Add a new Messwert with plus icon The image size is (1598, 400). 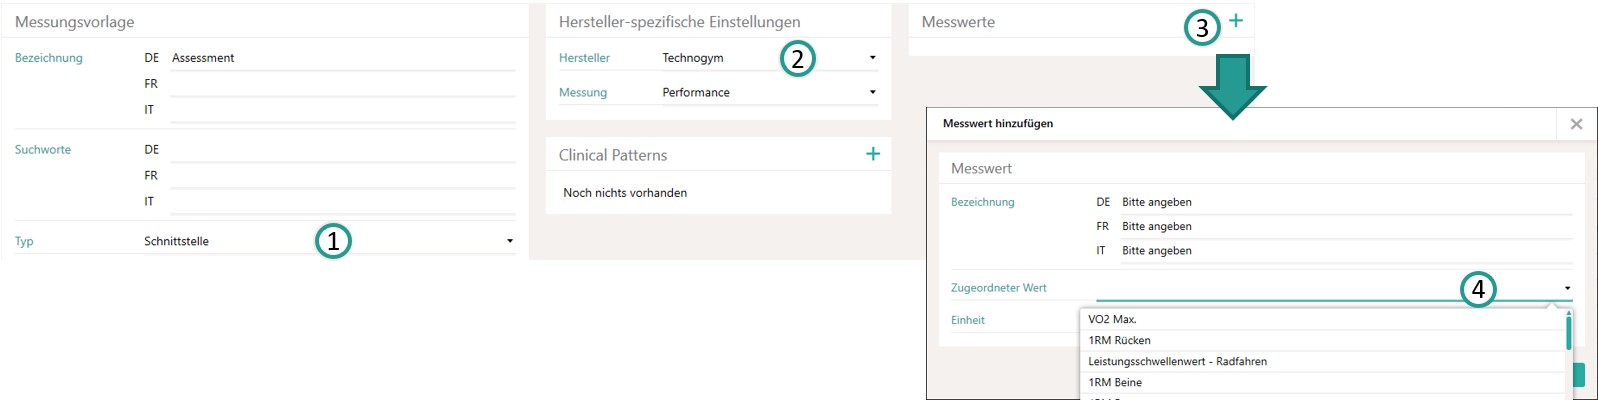(x=1236, y=20)
